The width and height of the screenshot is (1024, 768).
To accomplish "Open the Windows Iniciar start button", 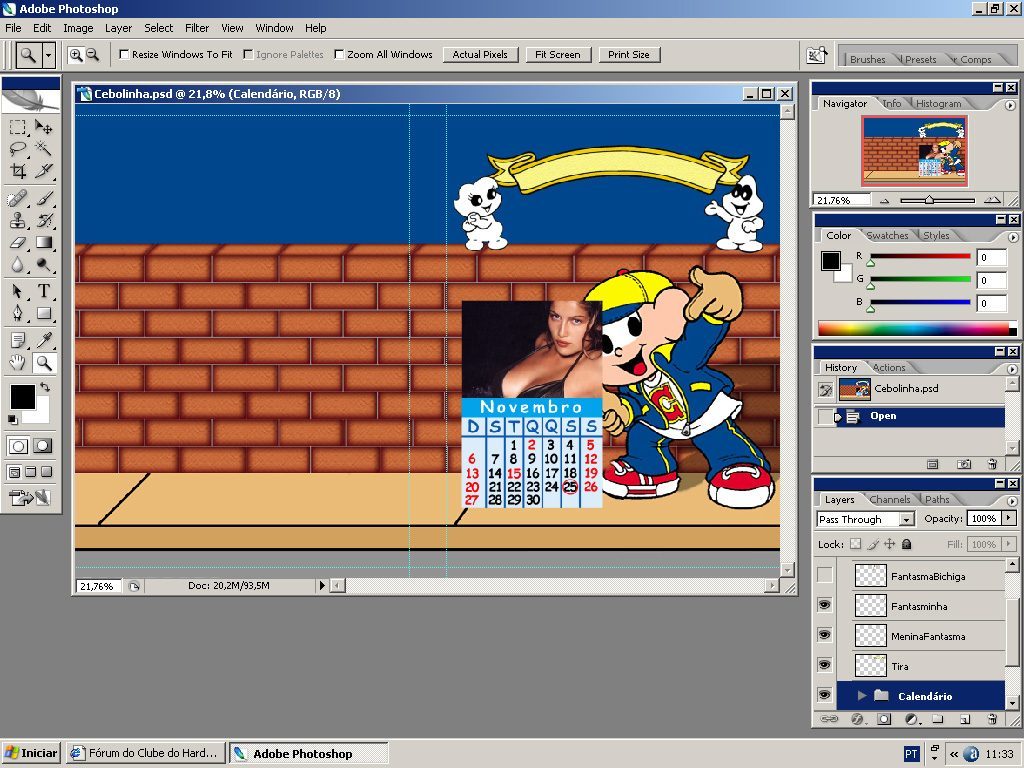I will click(x=31, y=753).
